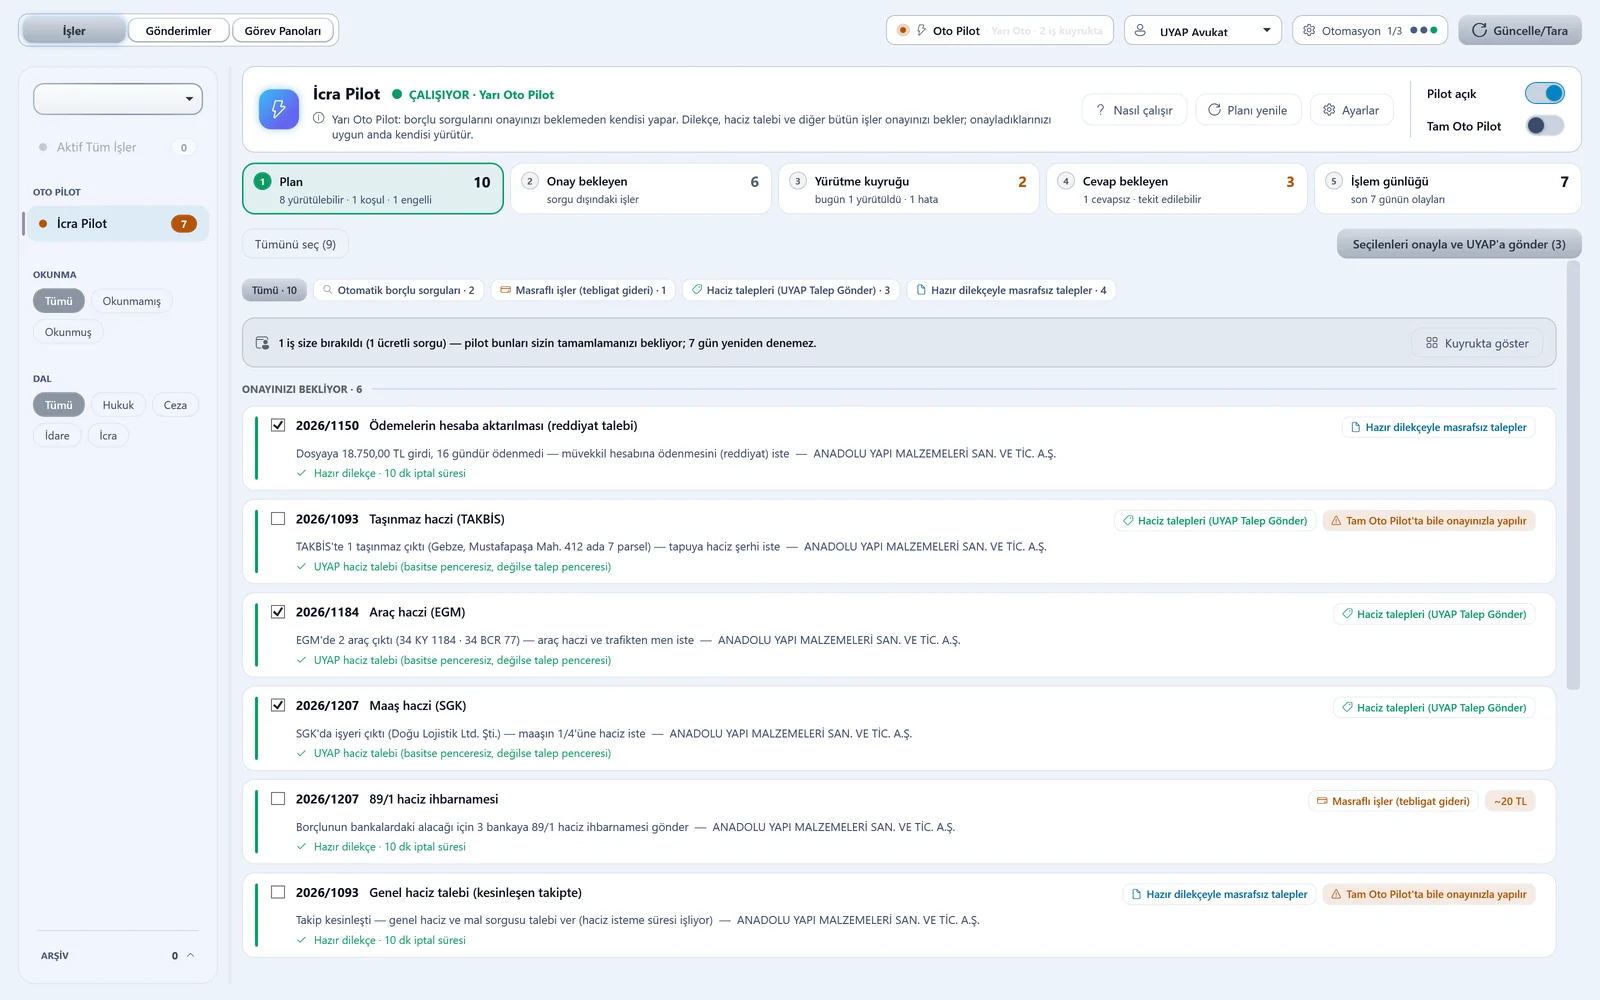Click the Tümünü seç (9) button
The image size is (1600, 1000).
[x=295, y=244]
